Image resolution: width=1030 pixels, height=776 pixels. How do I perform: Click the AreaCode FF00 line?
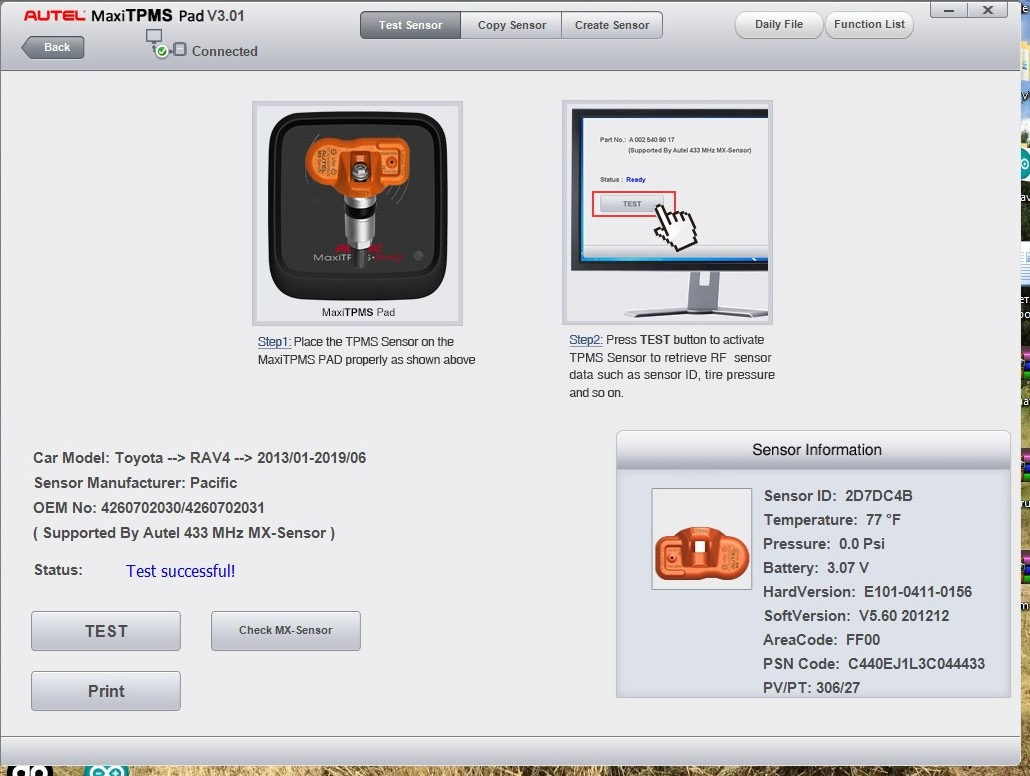(821, 640)
